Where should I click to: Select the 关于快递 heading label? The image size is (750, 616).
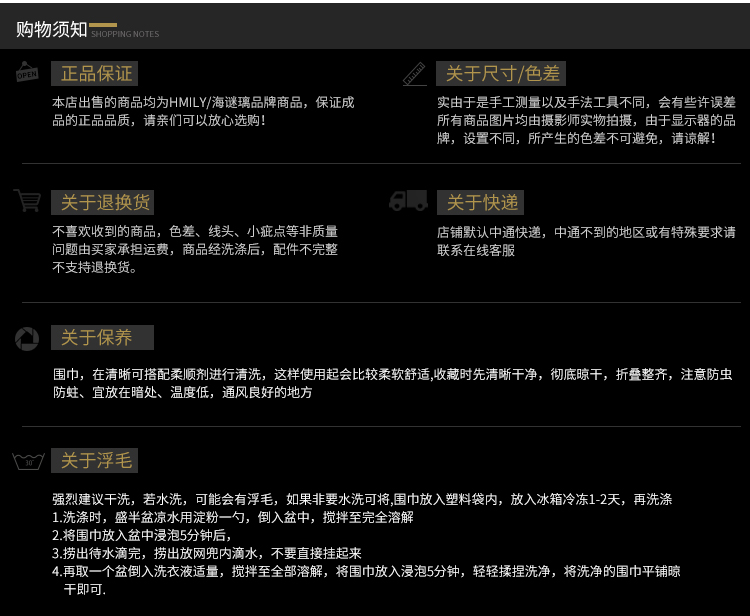482,202
